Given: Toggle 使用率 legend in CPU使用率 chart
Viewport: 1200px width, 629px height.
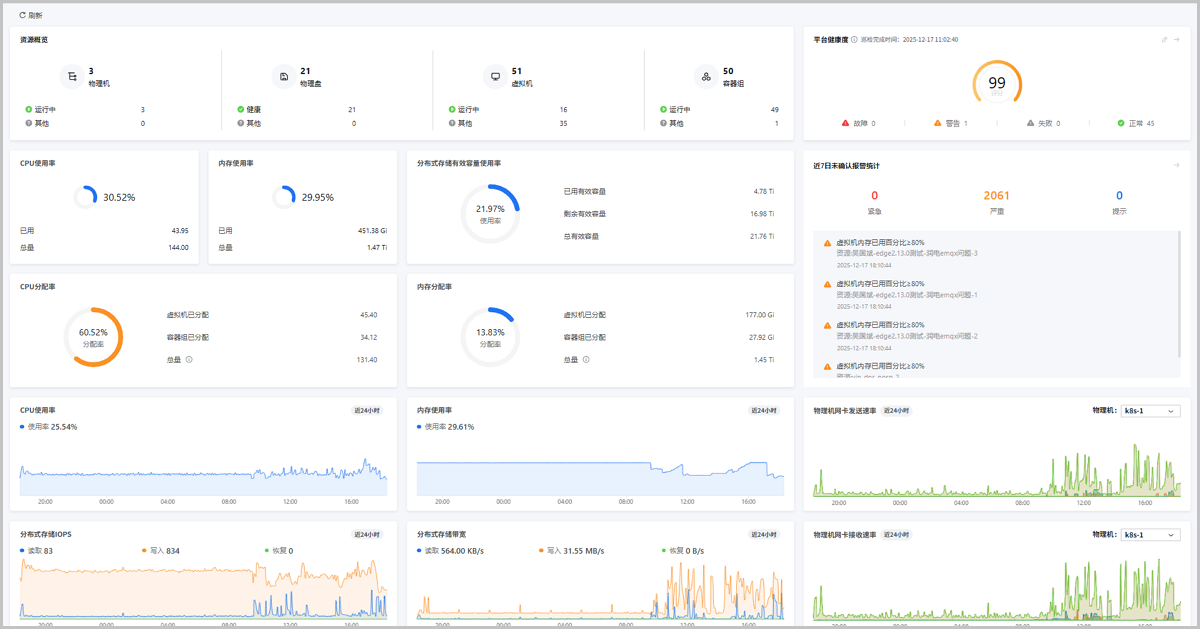Looking at the screenshot, I should tap(49, 427).
